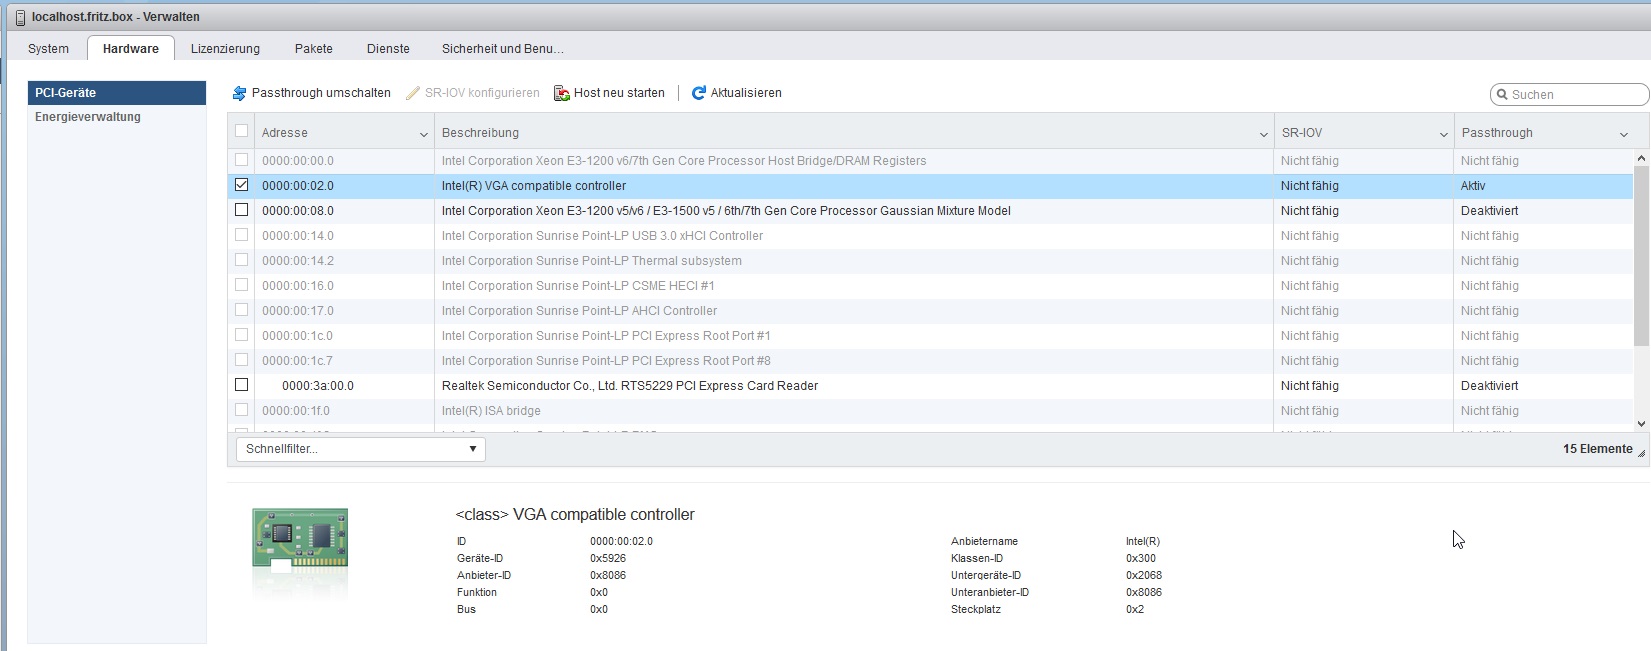The width and height of the screenshot is (1651, 651).
Task: Expand the Adresse column header menu arrow
Action: coord(423,134)
